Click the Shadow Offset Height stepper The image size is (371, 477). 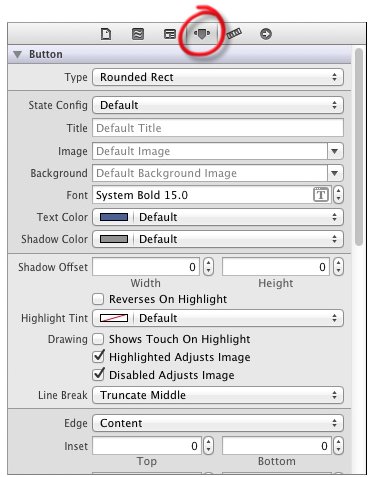pyautogui.click(x=338, y=267)
